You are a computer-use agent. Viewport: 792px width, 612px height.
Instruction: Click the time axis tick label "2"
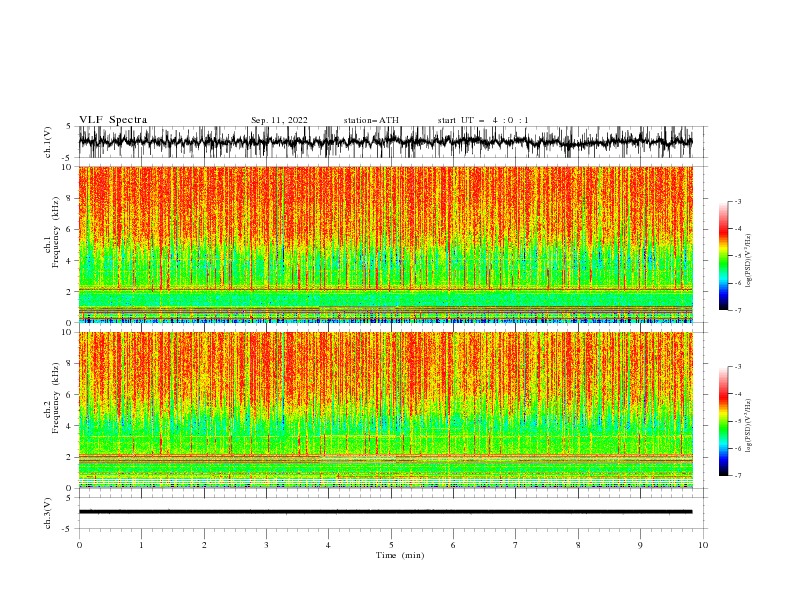(204, 545)
